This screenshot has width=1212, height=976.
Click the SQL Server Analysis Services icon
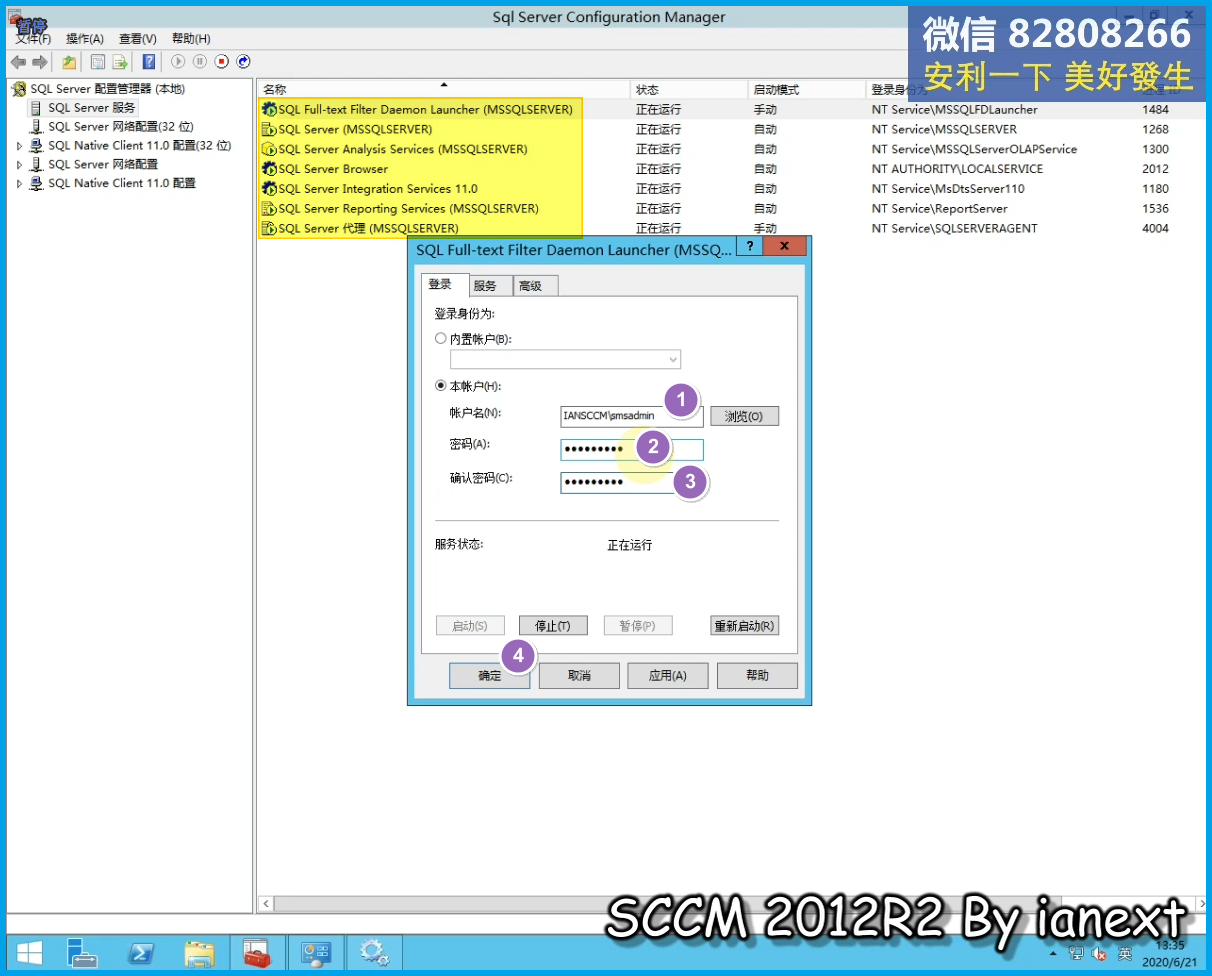point(268,149)
